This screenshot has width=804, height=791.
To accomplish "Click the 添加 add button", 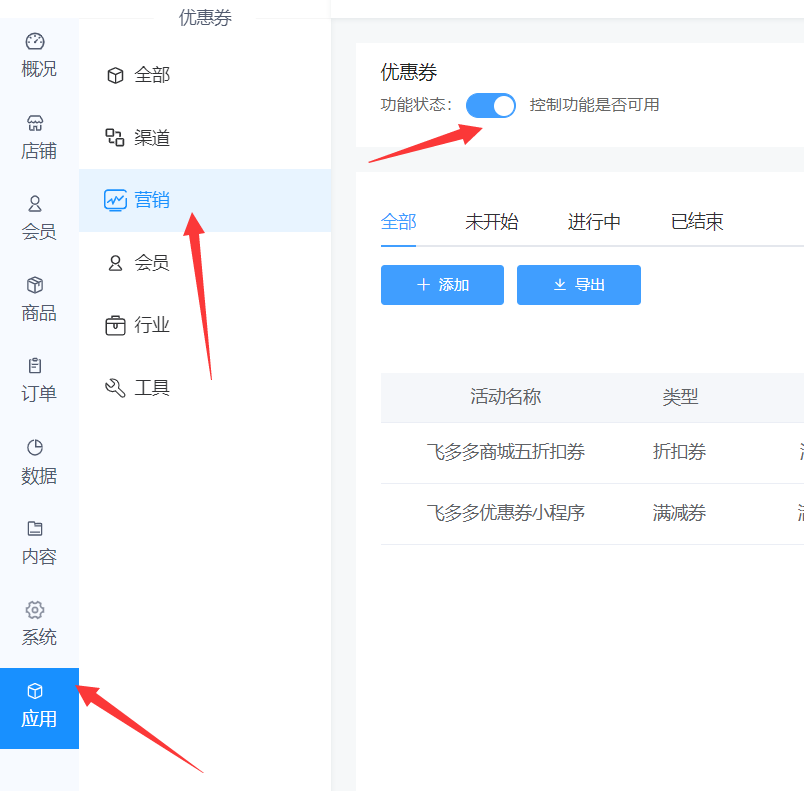I will point(442,285).
